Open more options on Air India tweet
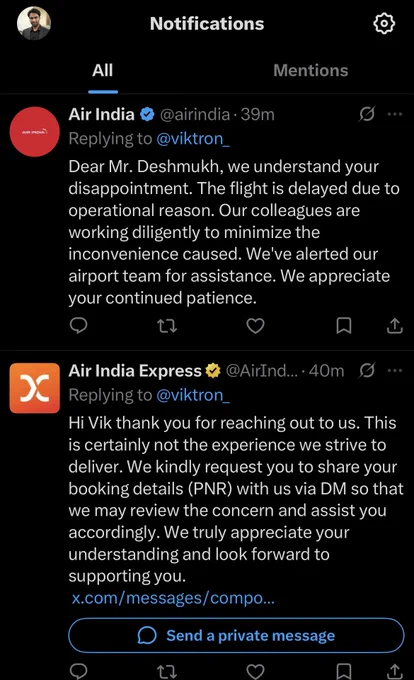Image resolution: width=414 pixels, height=680 pixels. coord(395,114)
